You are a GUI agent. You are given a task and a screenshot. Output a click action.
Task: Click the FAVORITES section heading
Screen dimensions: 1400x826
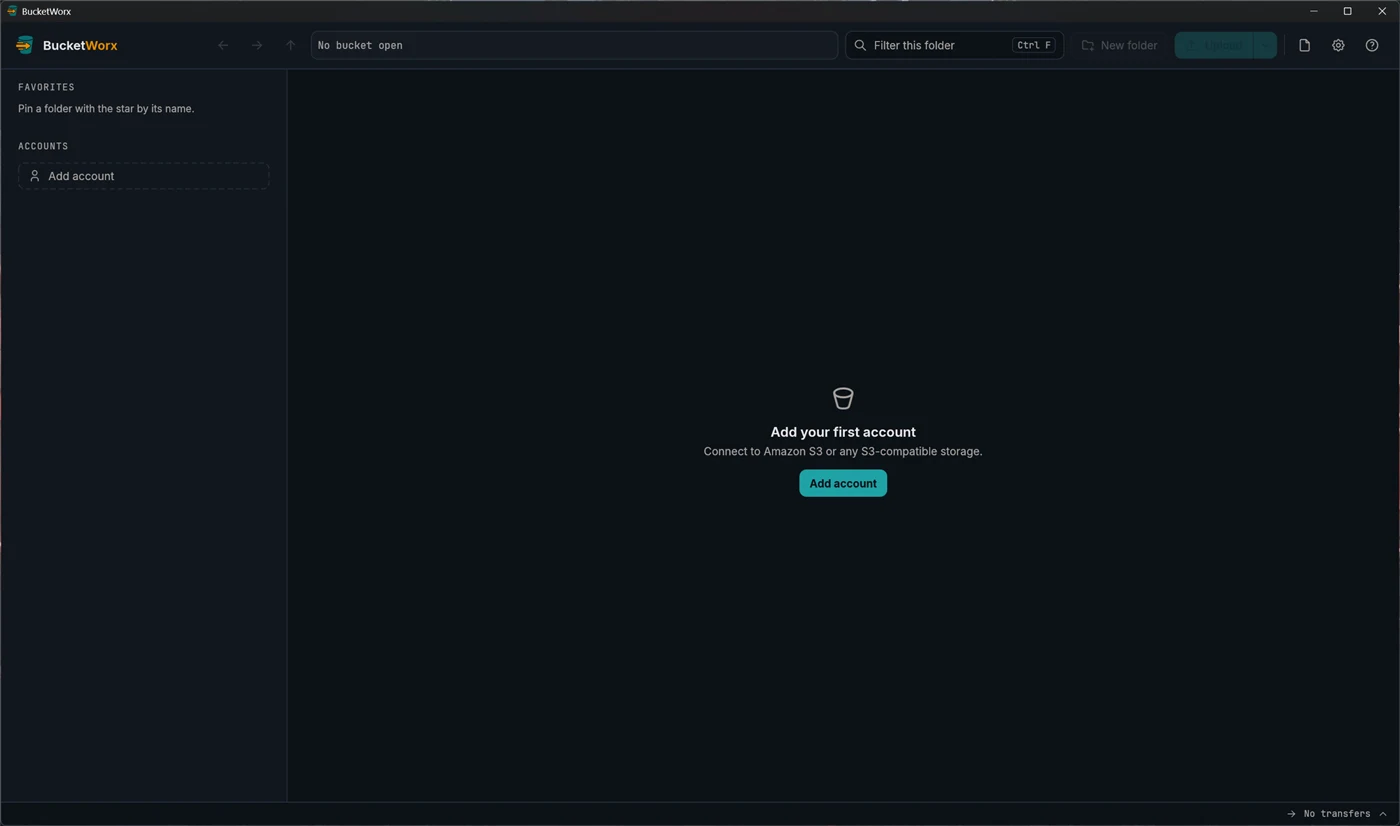coord(46,87)
